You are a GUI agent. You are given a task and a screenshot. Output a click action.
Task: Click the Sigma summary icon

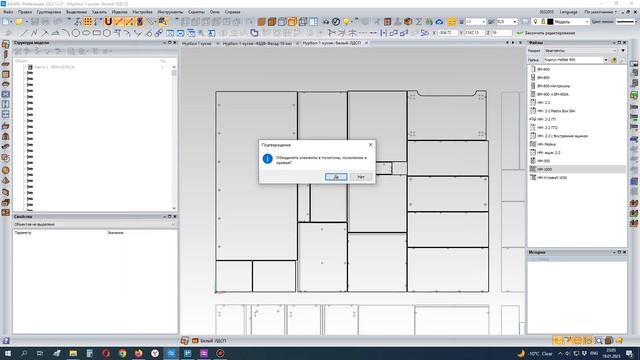coord(419,22)
